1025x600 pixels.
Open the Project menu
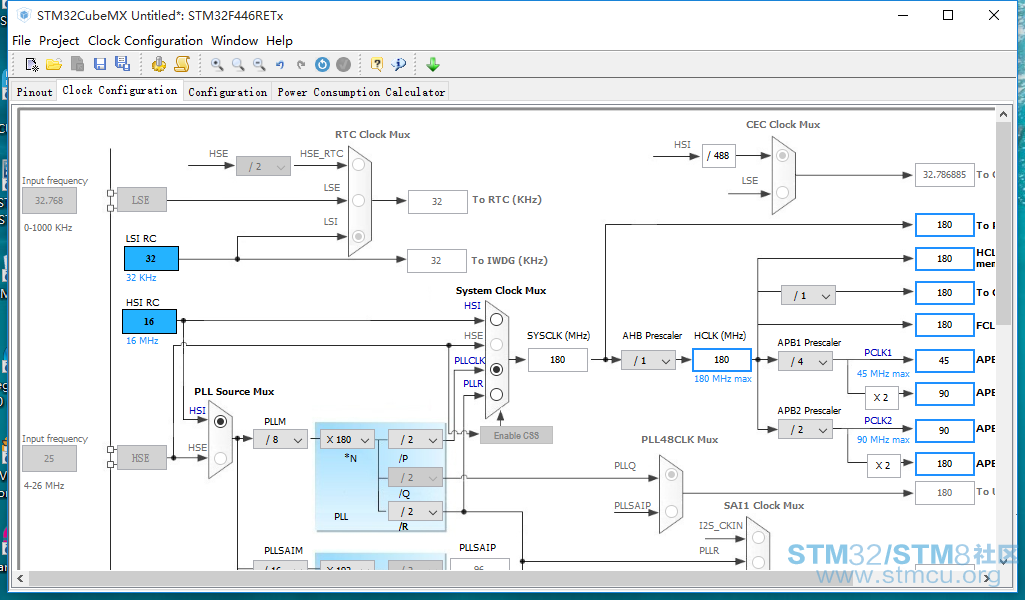coord(59,41)
